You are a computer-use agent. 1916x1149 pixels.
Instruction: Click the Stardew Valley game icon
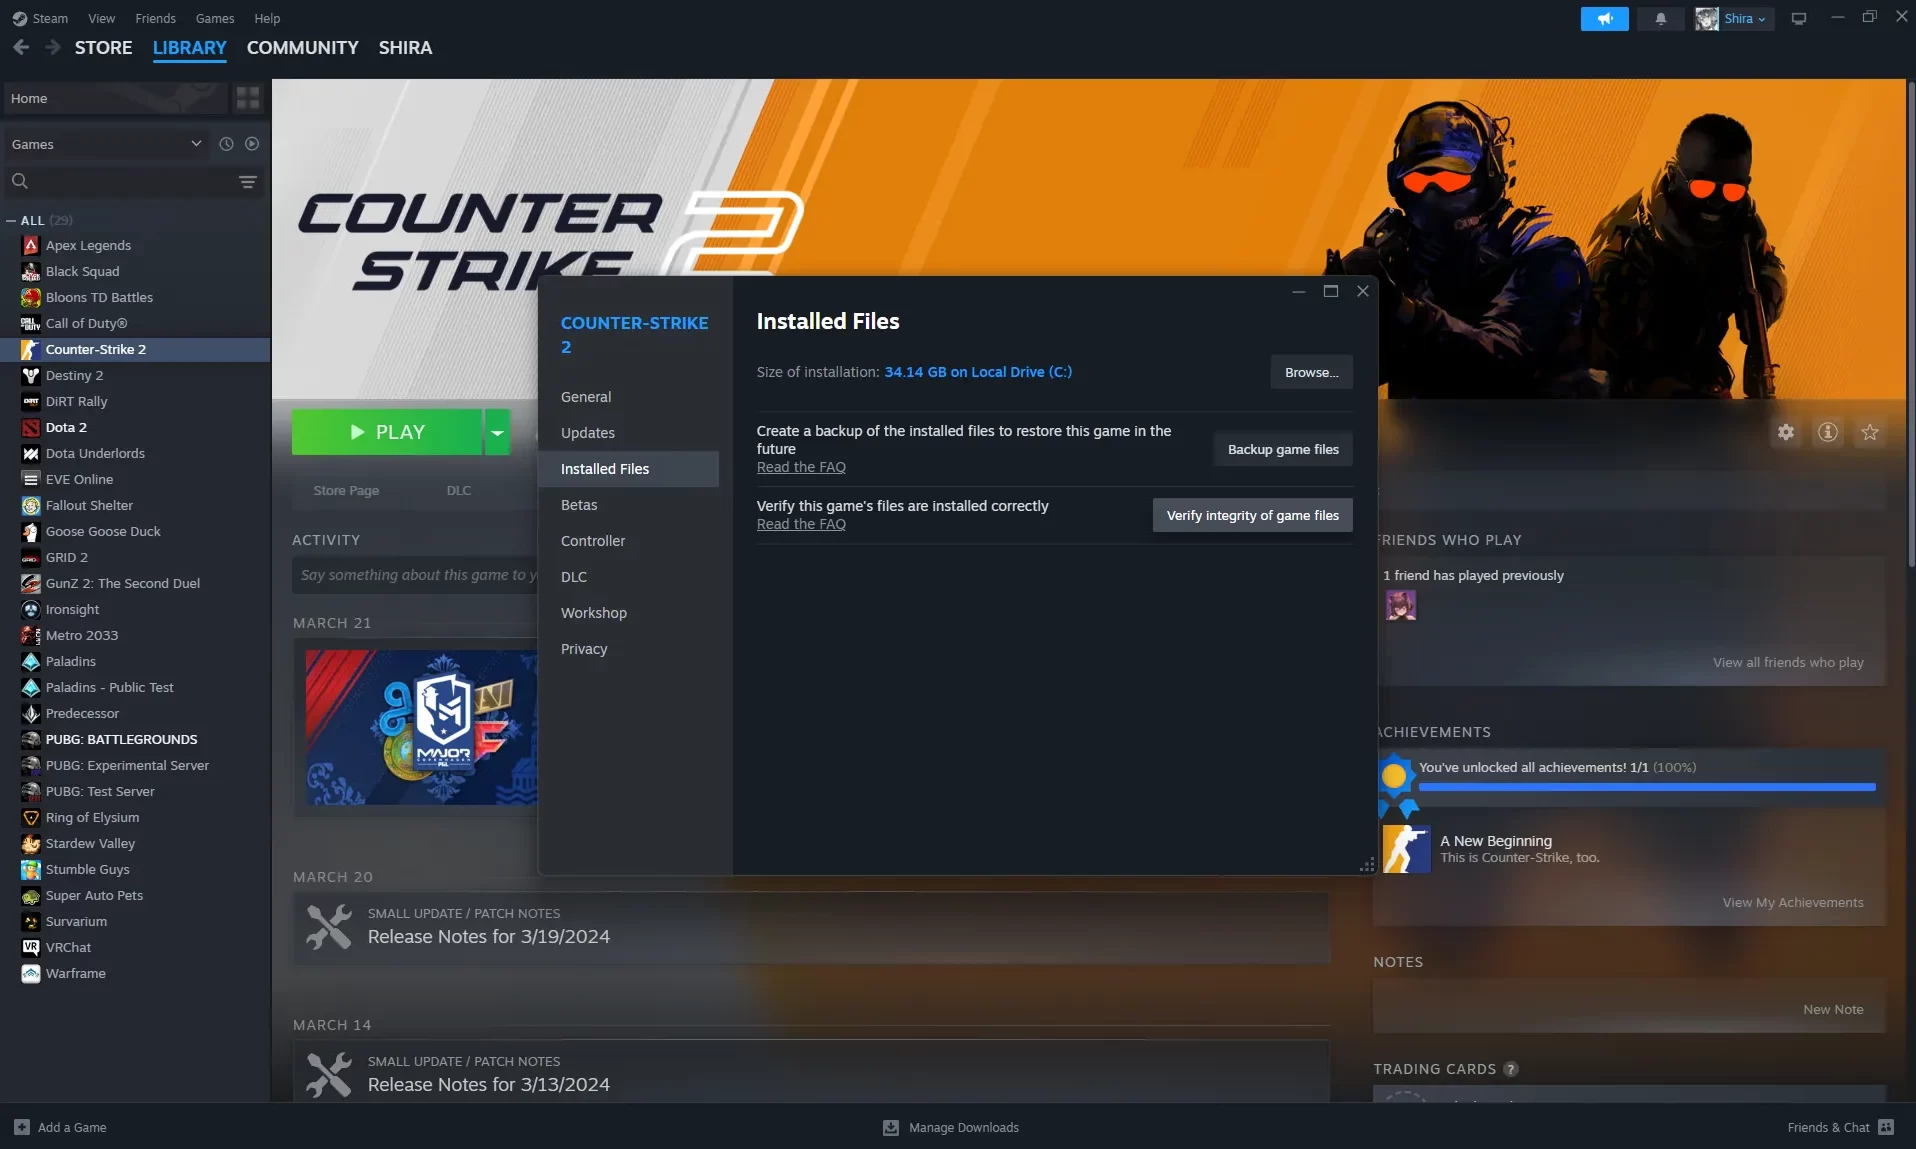(31, 843)
